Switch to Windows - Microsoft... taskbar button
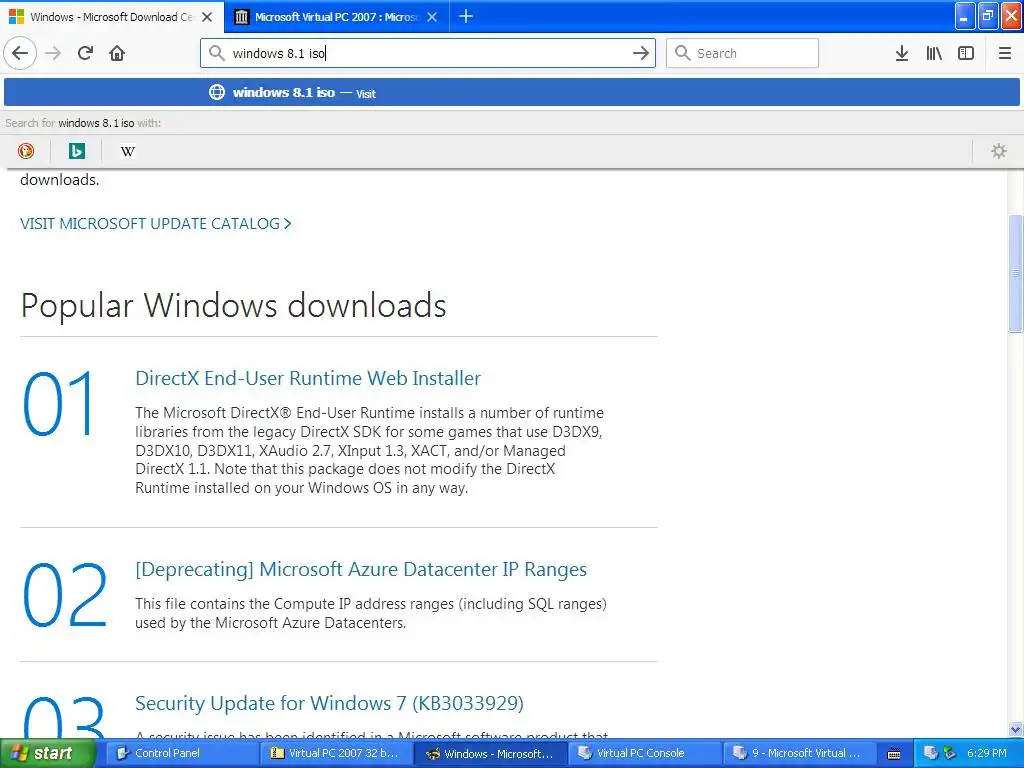 491,753
